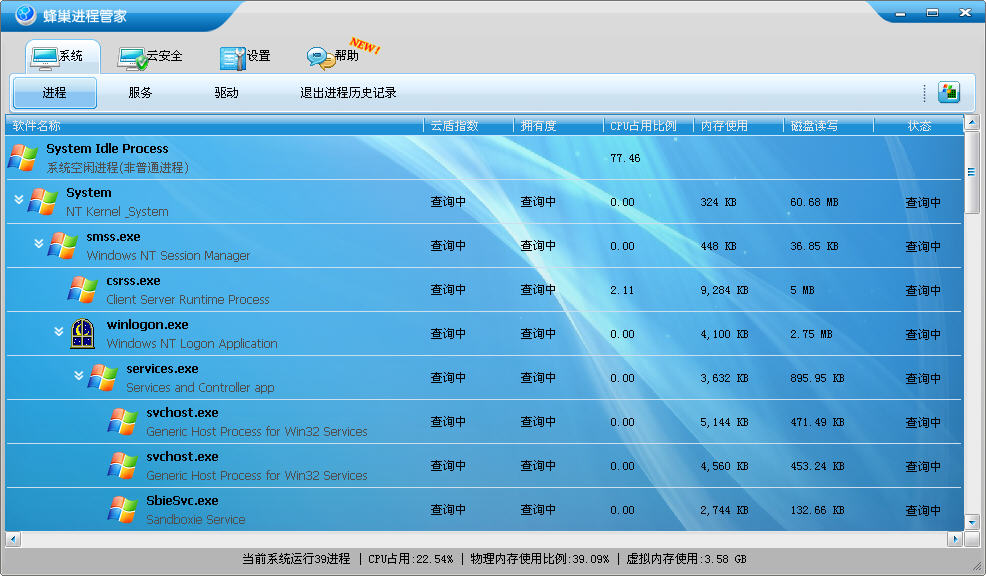Click winlogon.exe disk value 2.75 MB

pyautogui.click(x=811, y=335)
